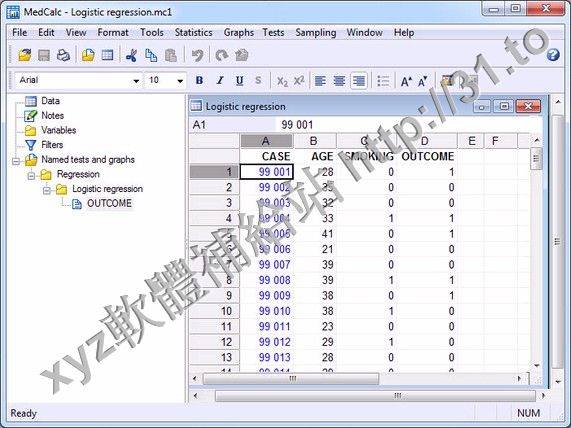Toggle Italic formatting
571x428 pixels.
220,81
